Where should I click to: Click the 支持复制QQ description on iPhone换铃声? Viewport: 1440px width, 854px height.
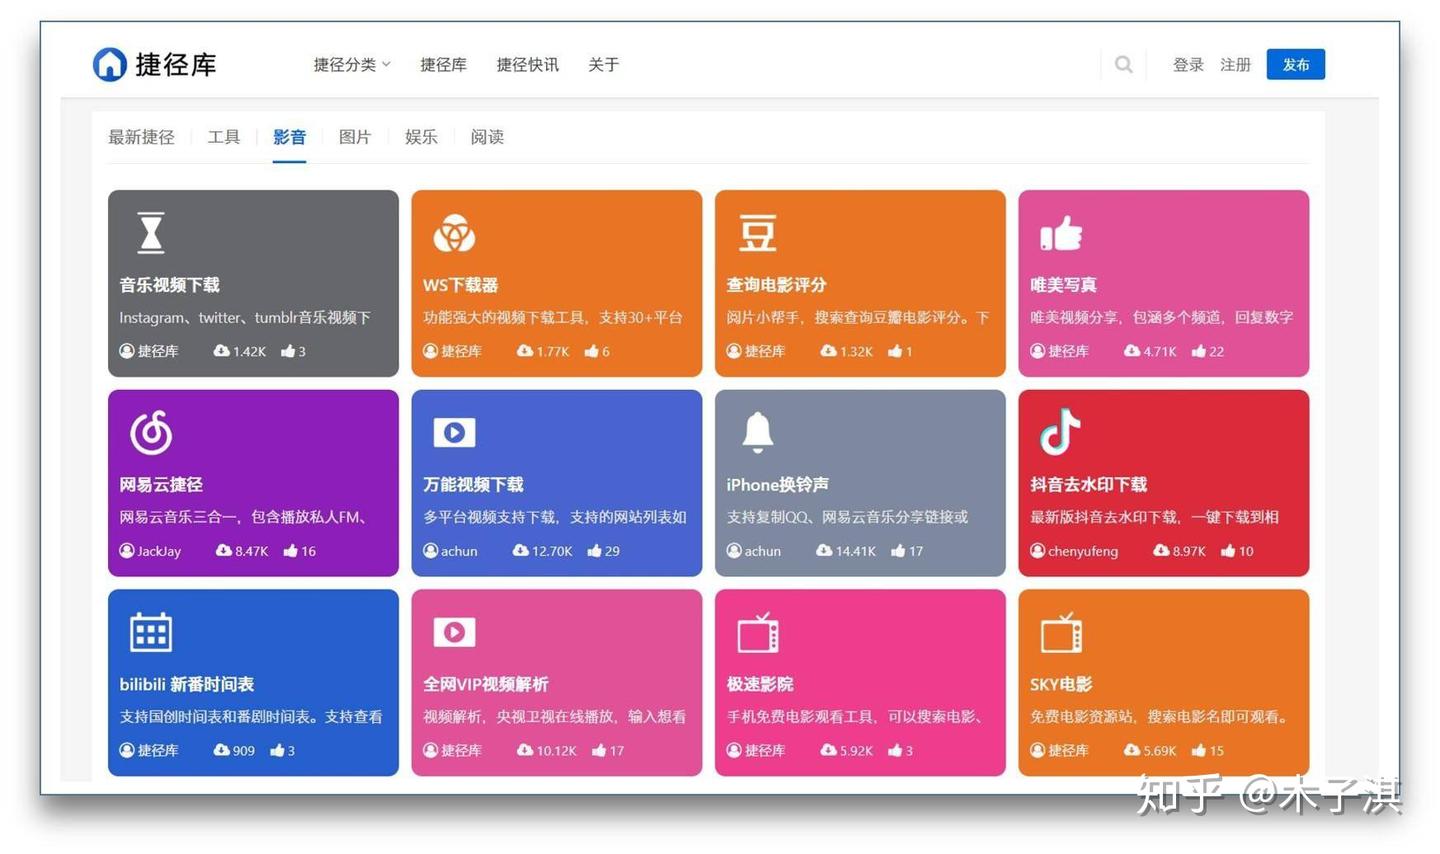pos(848,517)
